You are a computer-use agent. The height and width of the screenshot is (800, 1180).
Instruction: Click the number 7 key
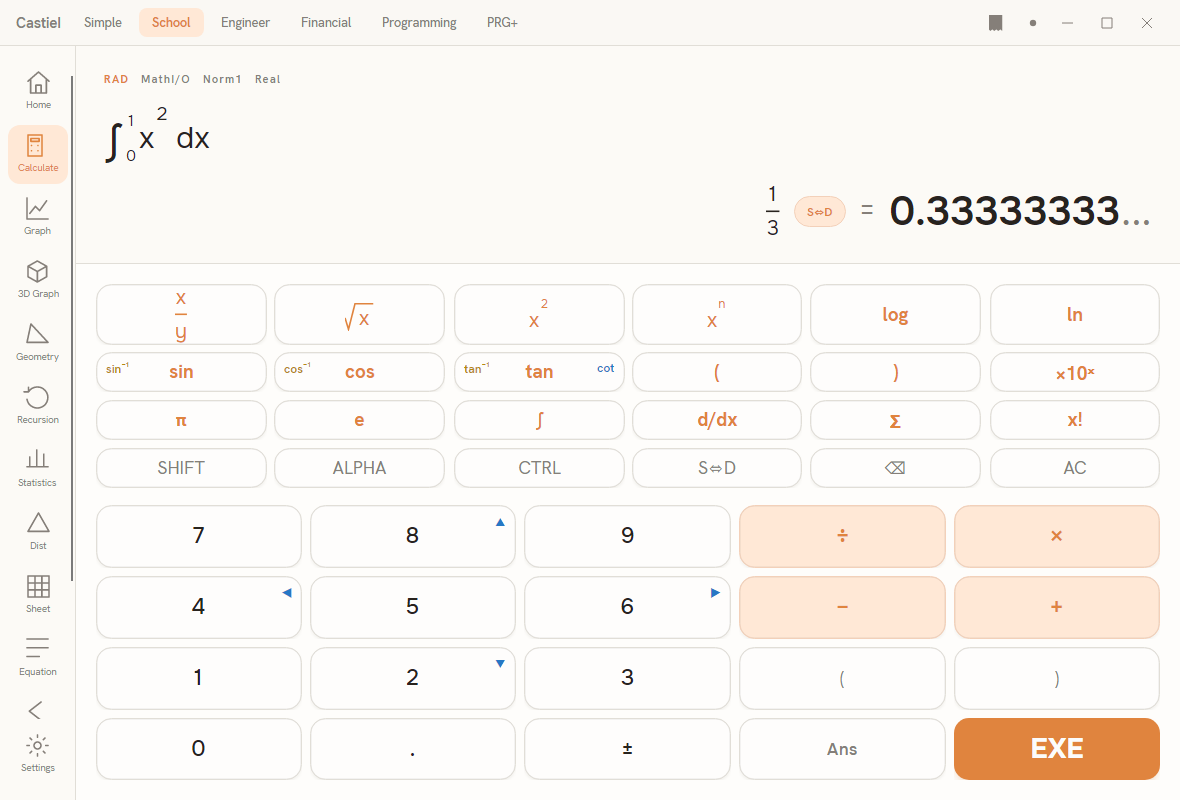coord(199,536)
